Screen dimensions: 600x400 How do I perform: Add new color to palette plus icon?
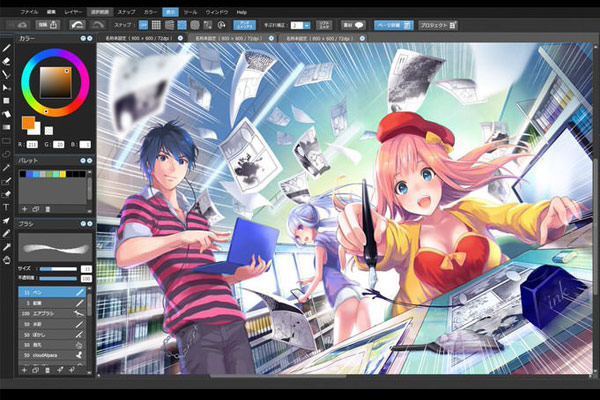[24, 209]
